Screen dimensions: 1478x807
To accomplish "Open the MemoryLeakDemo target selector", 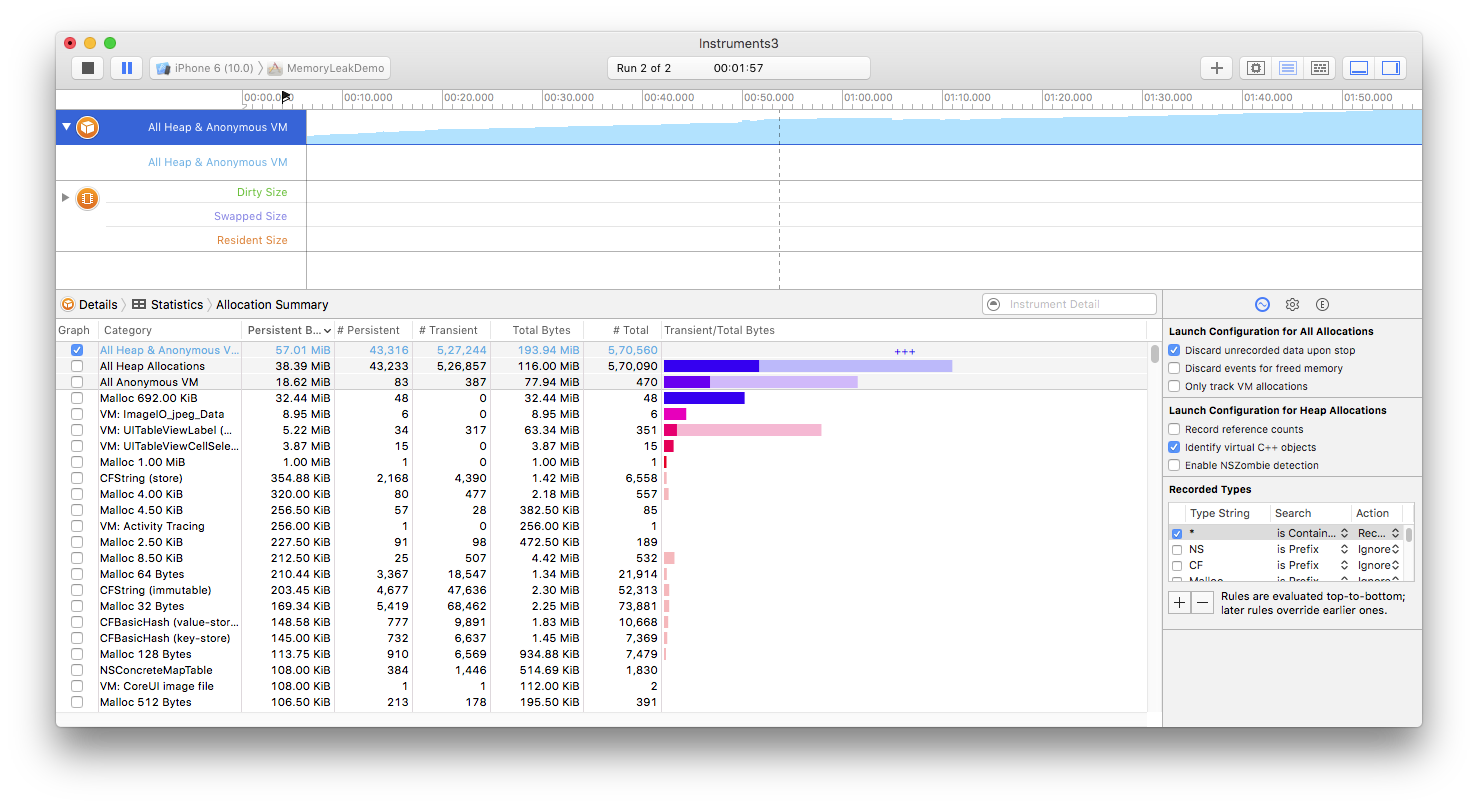I will tap(326, 68).
